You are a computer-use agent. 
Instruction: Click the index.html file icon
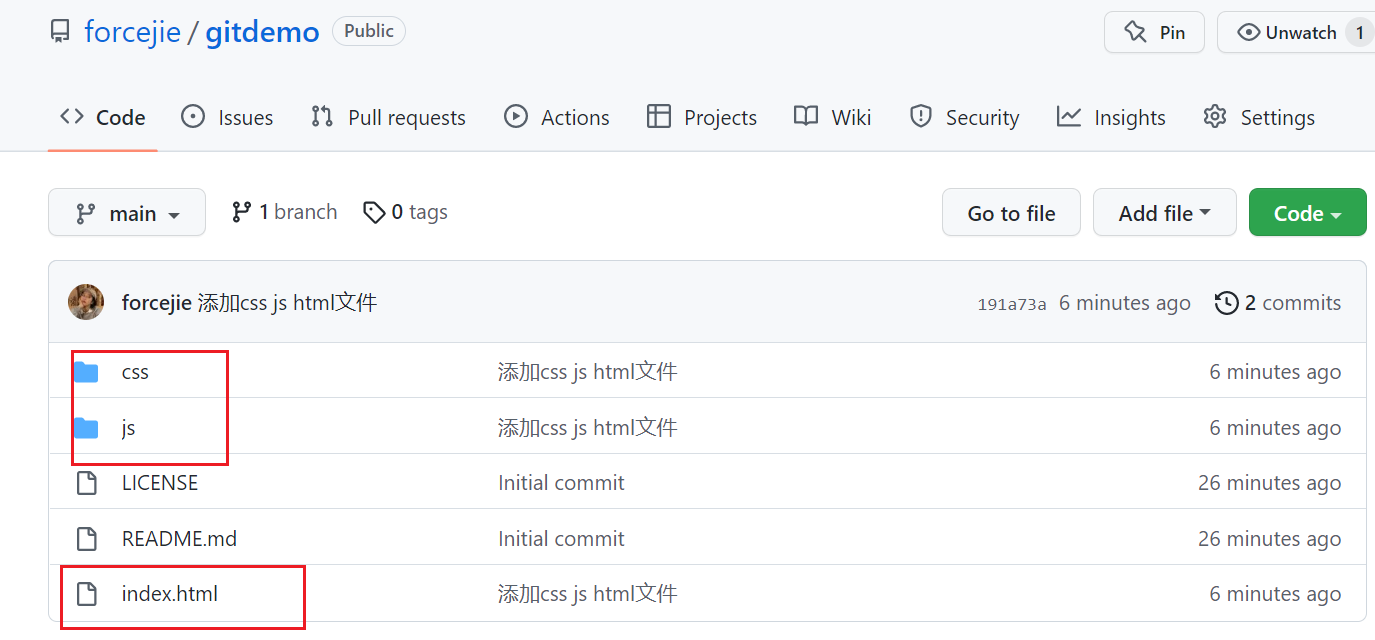pyautogui.click(x=87, y=594)
